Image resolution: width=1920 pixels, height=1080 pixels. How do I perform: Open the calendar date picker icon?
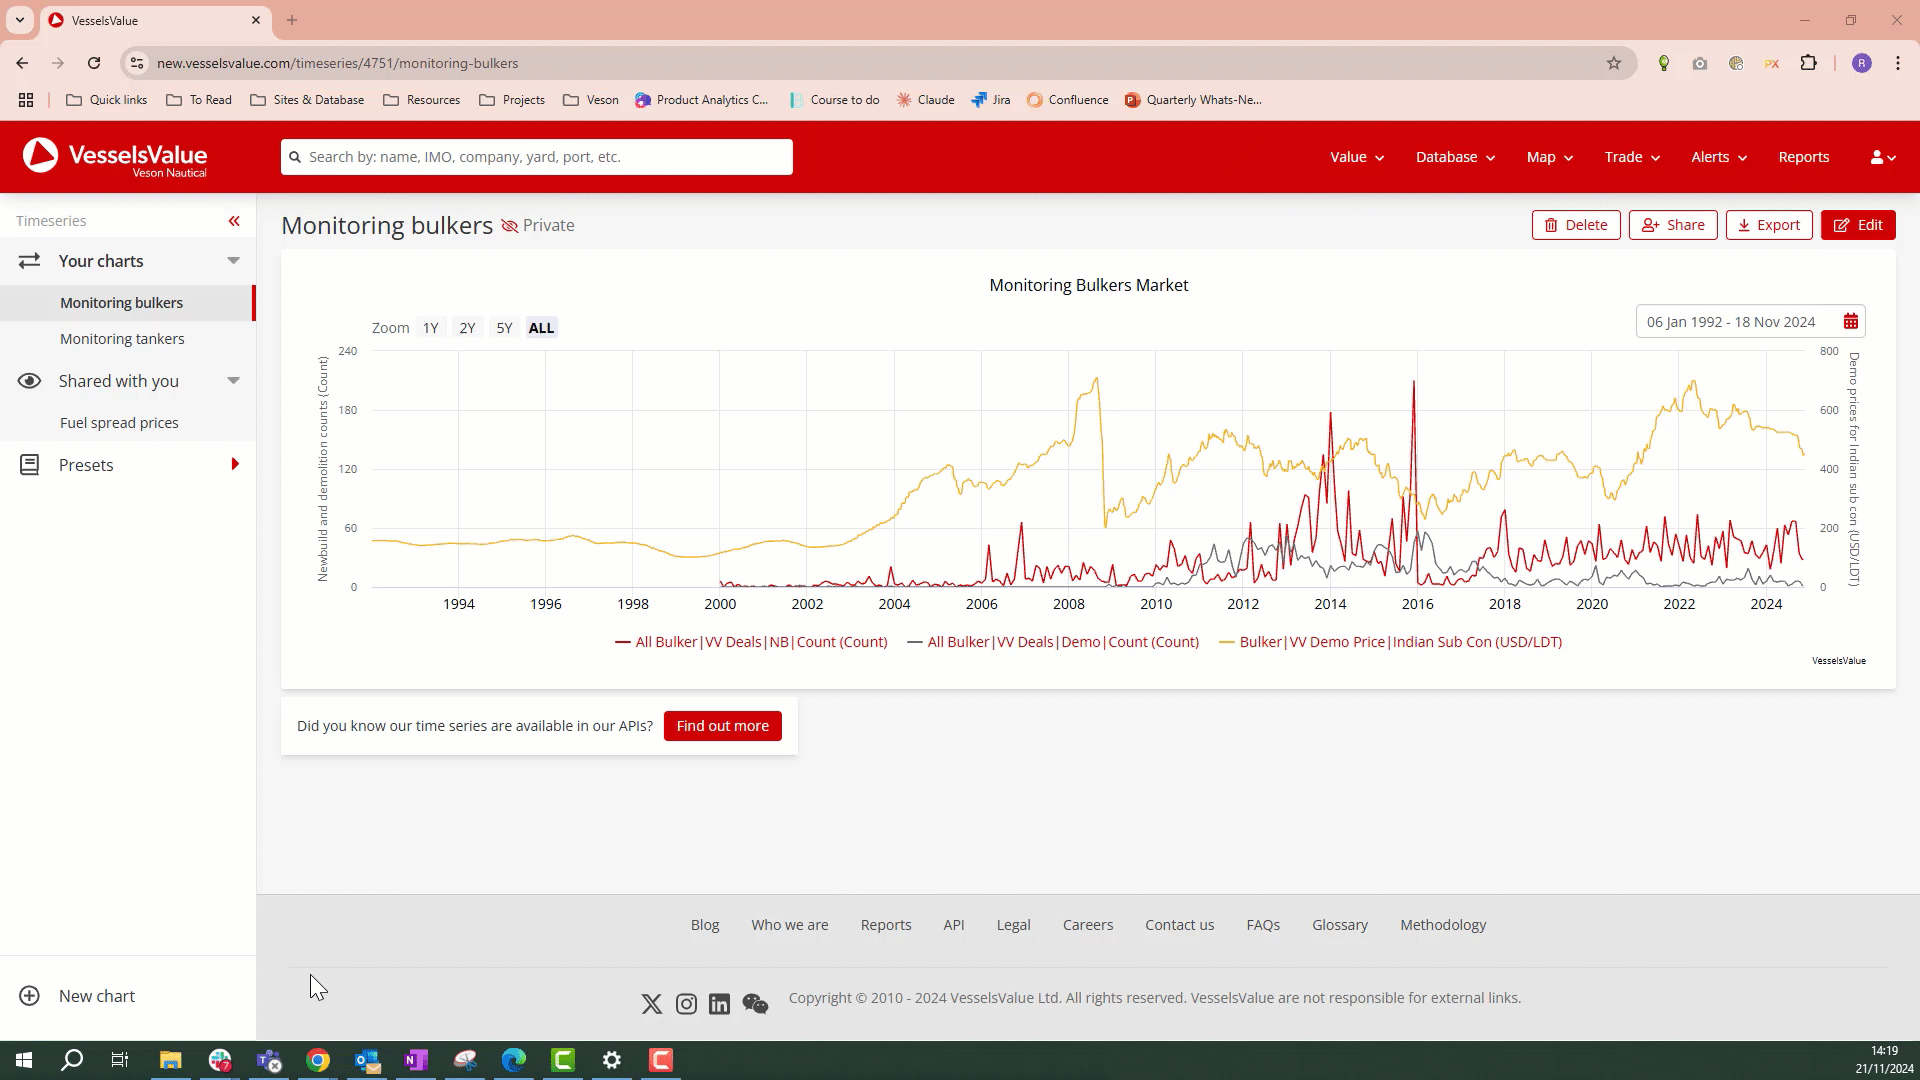[1851, 321]
